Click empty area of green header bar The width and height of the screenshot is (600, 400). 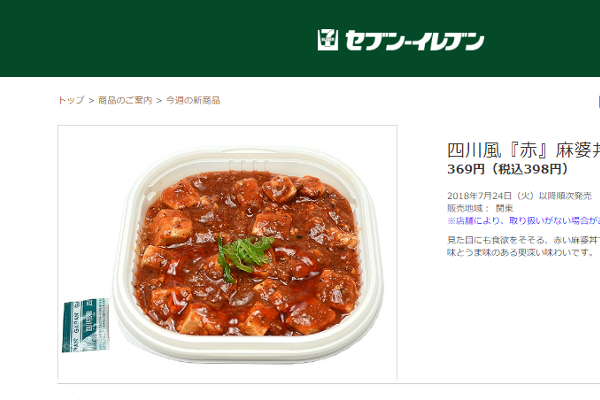point(153,38)
